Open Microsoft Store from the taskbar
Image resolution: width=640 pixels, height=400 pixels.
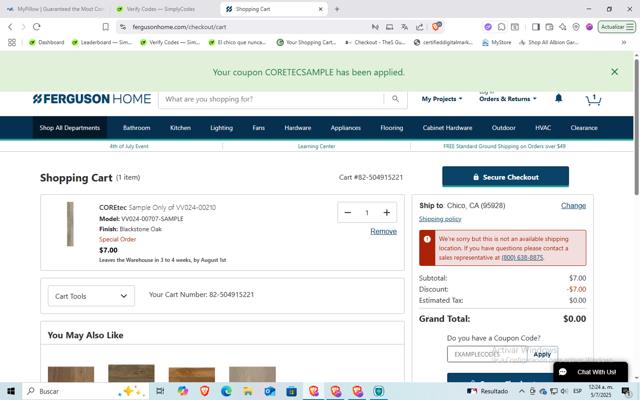[291, 391]
